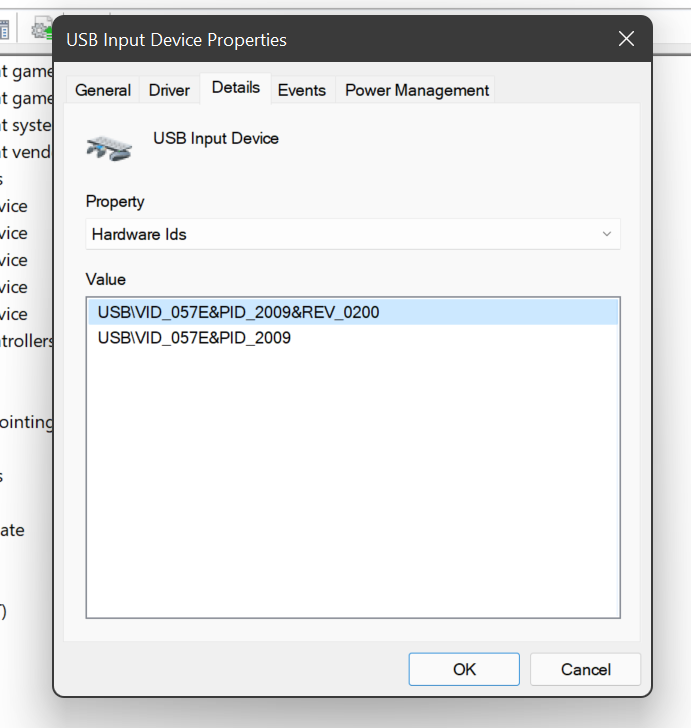Close the USB Input Device Properties dialog
691x728 pixels.
pos(626,39)
